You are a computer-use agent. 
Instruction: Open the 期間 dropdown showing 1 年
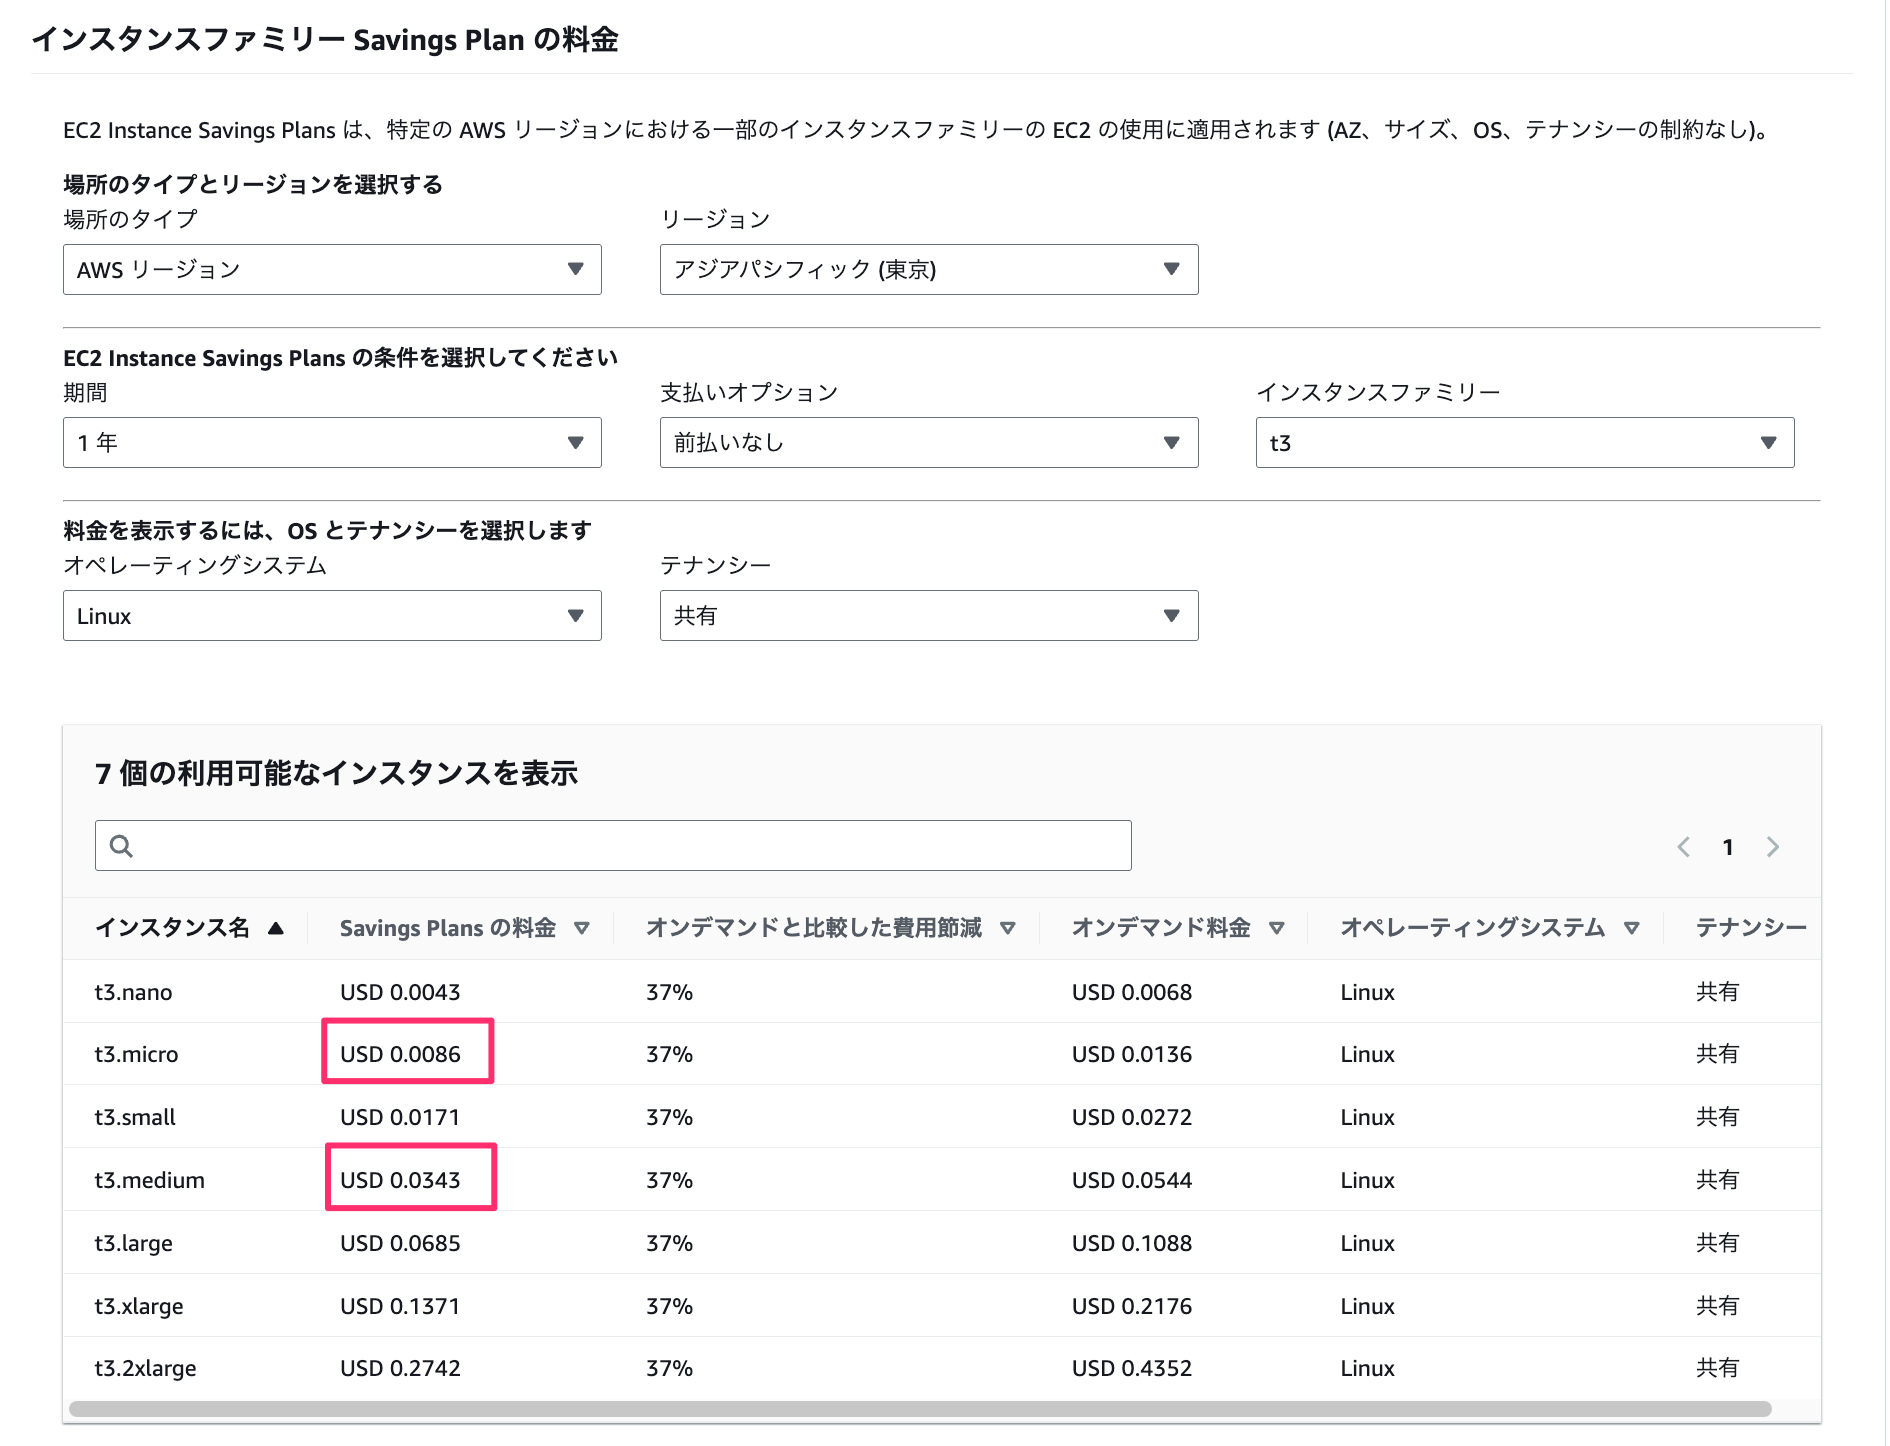pos(332,442)
